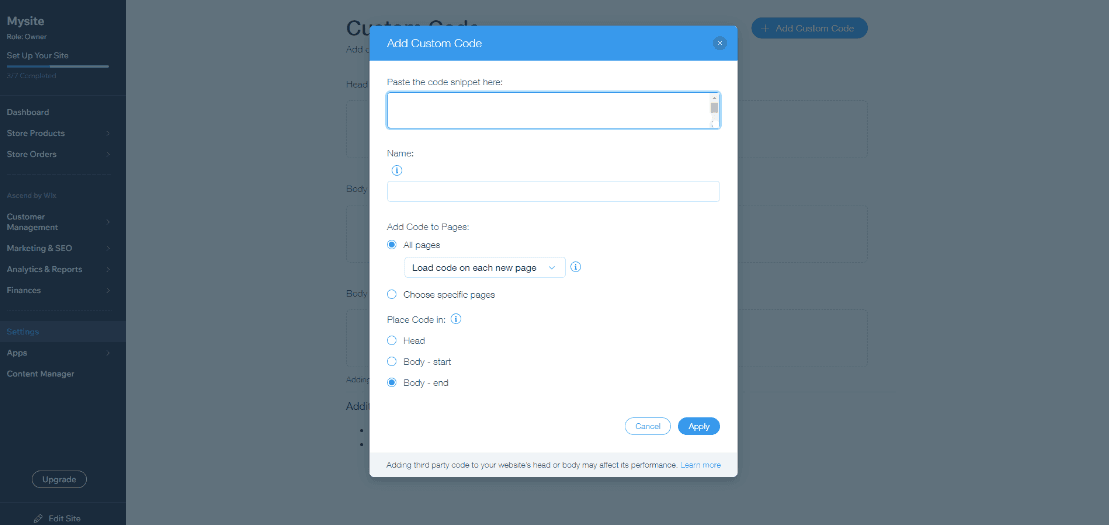Choose Body - start placement

click(392, 362)
